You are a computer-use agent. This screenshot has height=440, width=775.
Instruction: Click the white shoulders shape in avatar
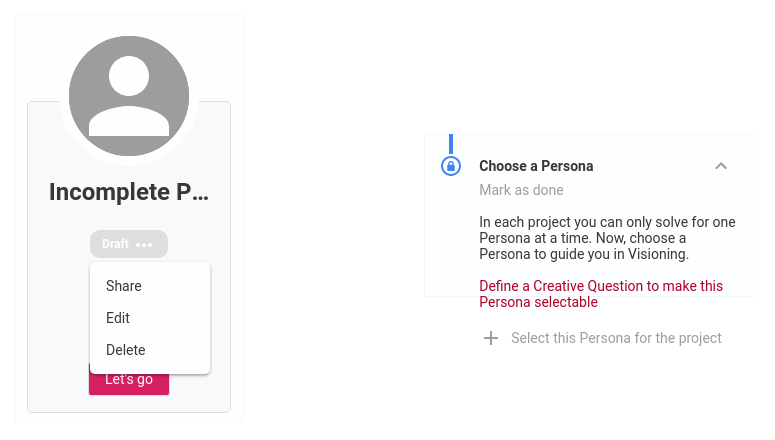click(129, 121)
